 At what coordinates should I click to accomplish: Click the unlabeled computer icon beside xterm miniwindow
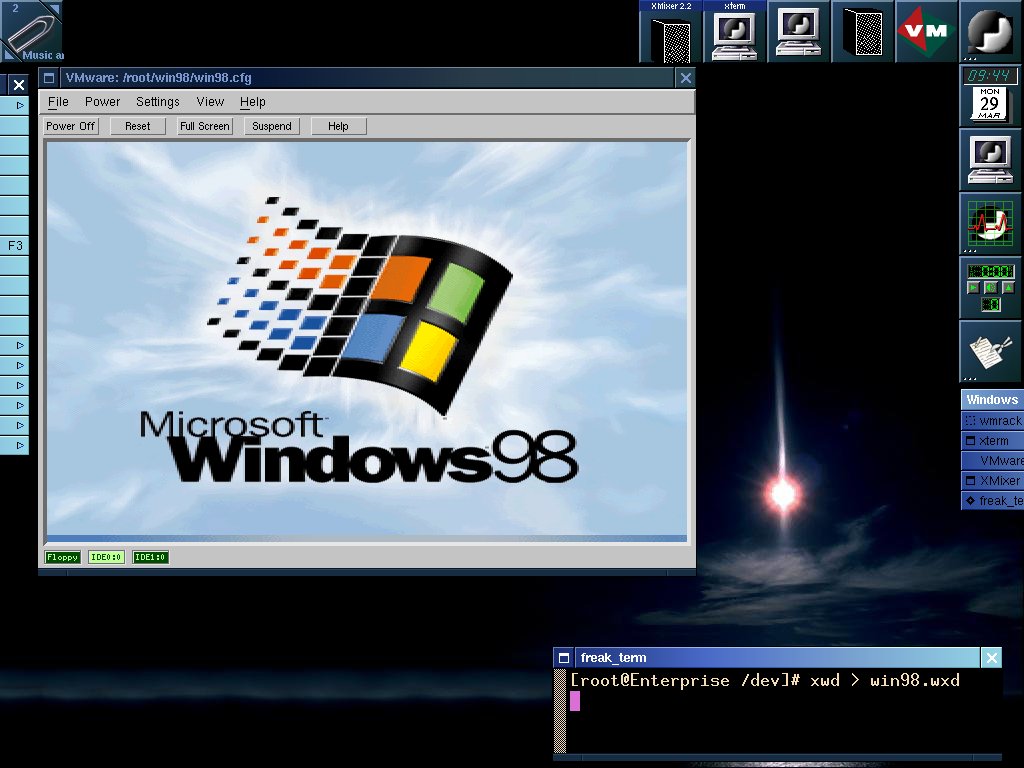[x=798, y=31]
